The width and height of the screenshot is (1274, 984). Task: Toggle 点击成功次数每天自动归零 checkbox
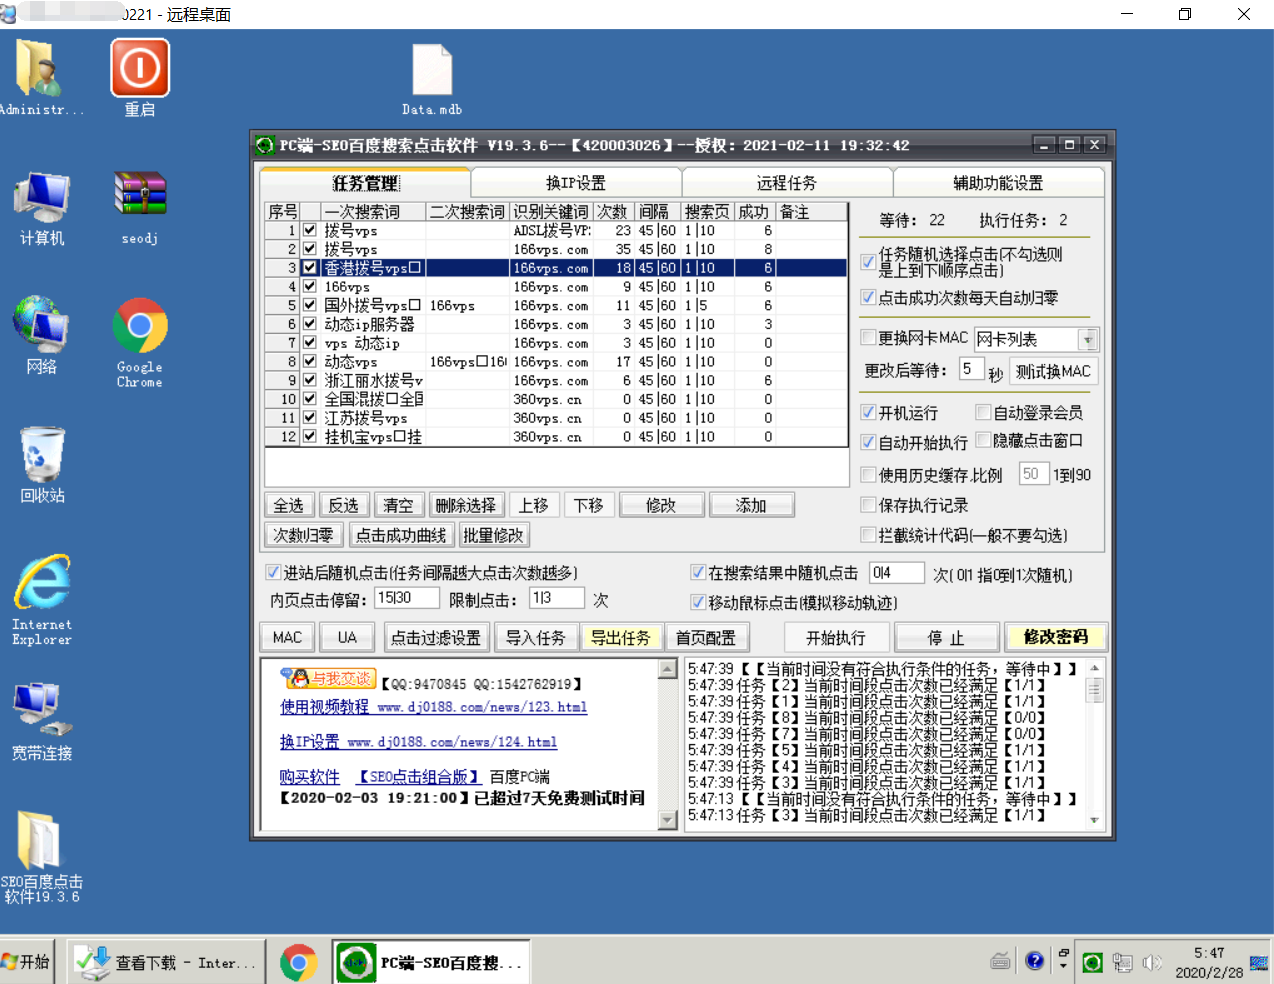868,298
